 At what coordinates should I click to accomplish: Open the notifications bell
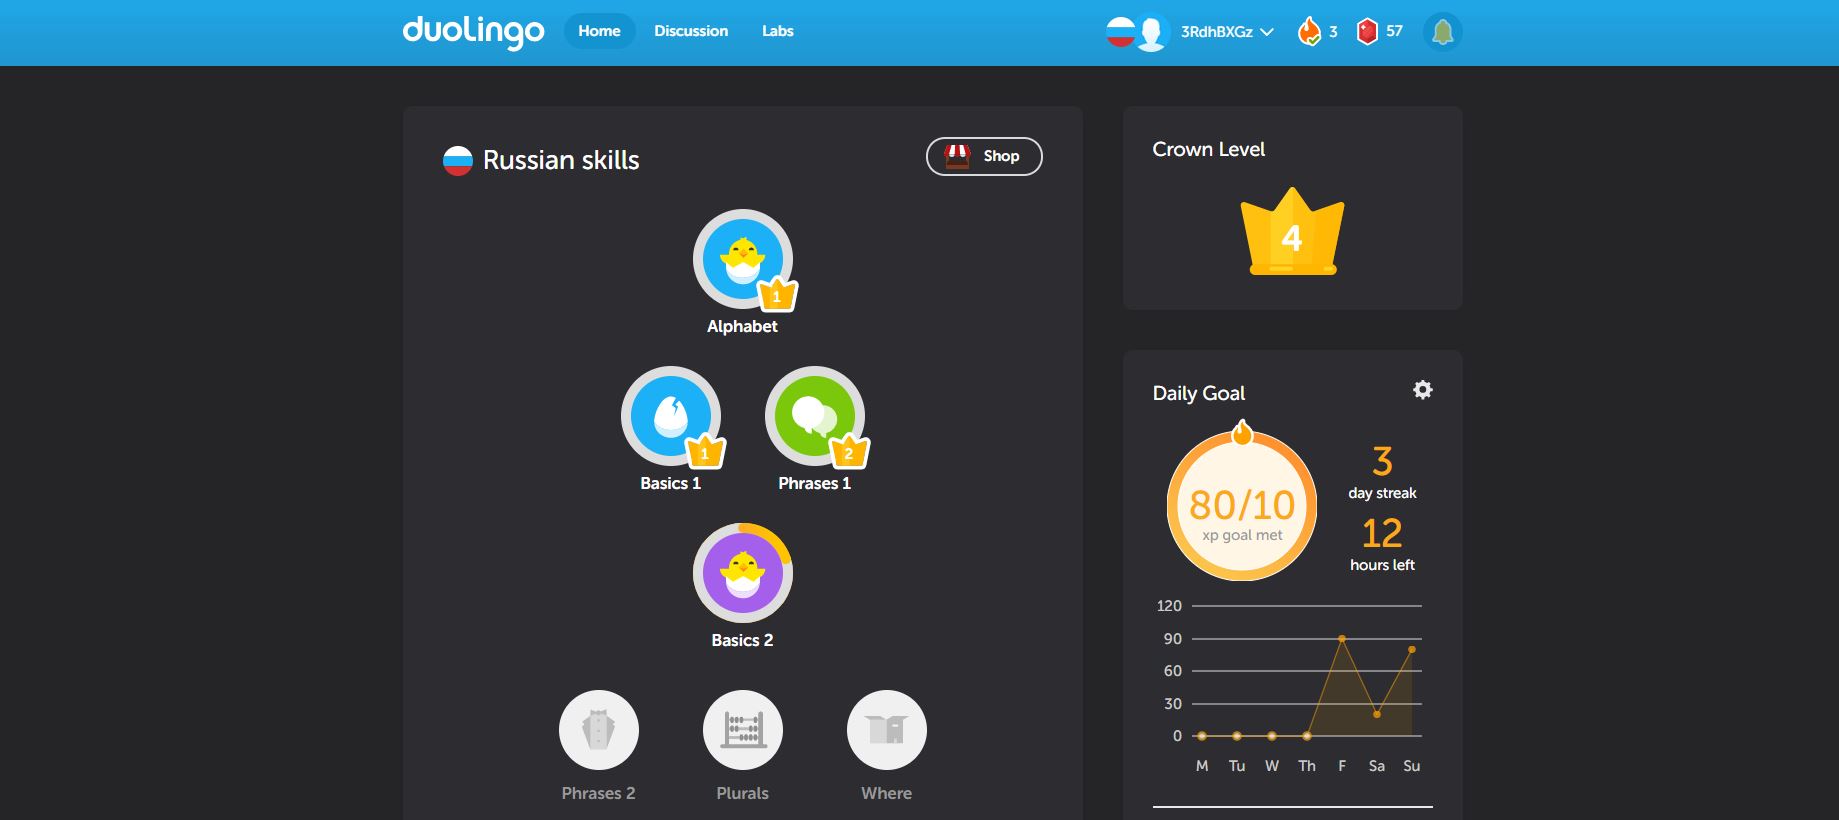[x=1442, y=32]
